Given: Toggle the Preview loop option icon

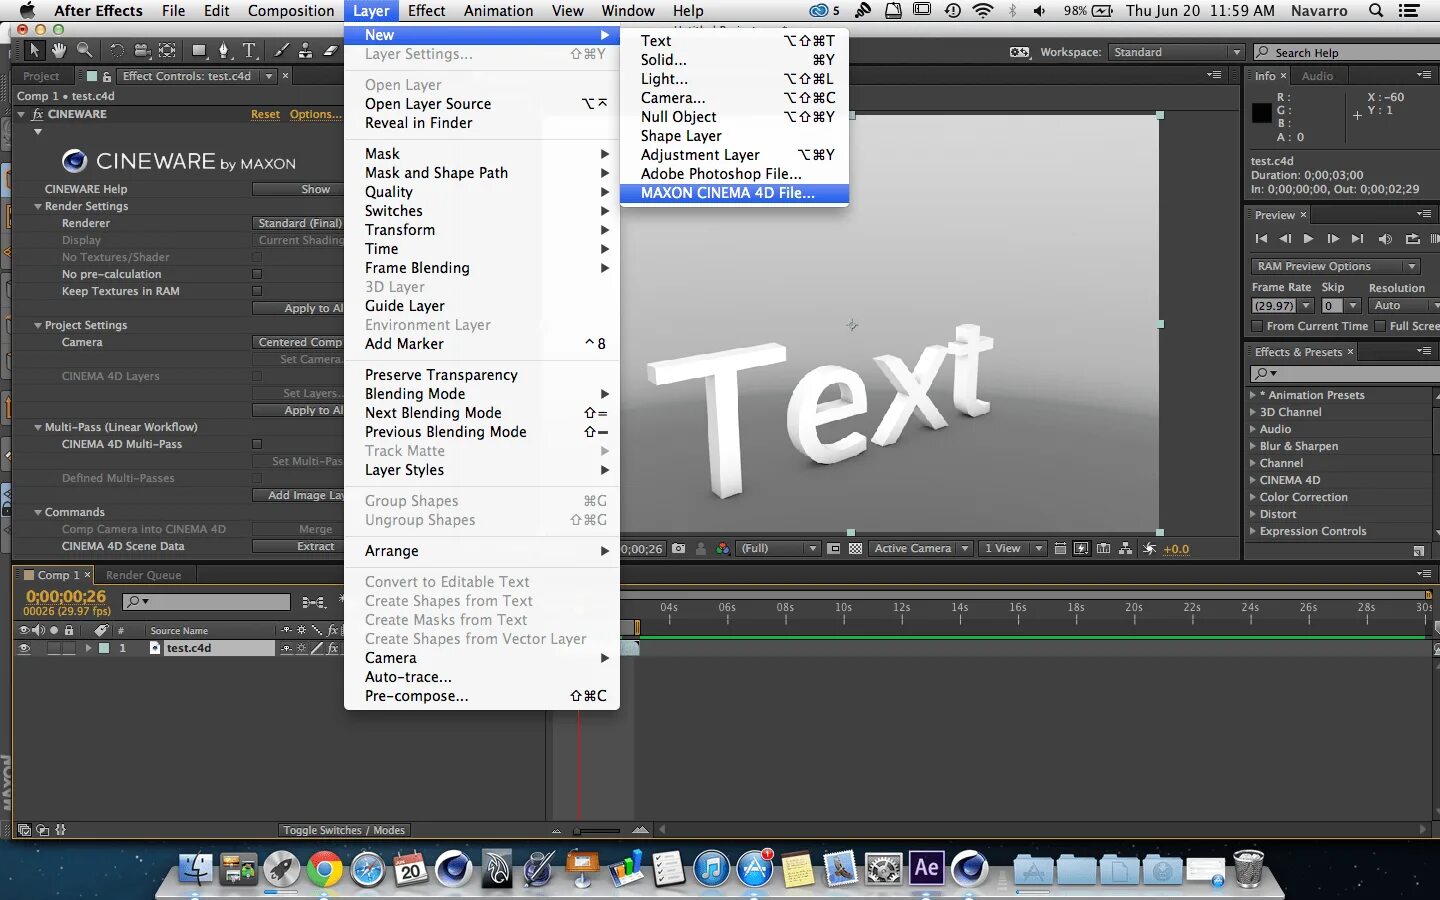Looking at the screenshot, I should 1412,239.
